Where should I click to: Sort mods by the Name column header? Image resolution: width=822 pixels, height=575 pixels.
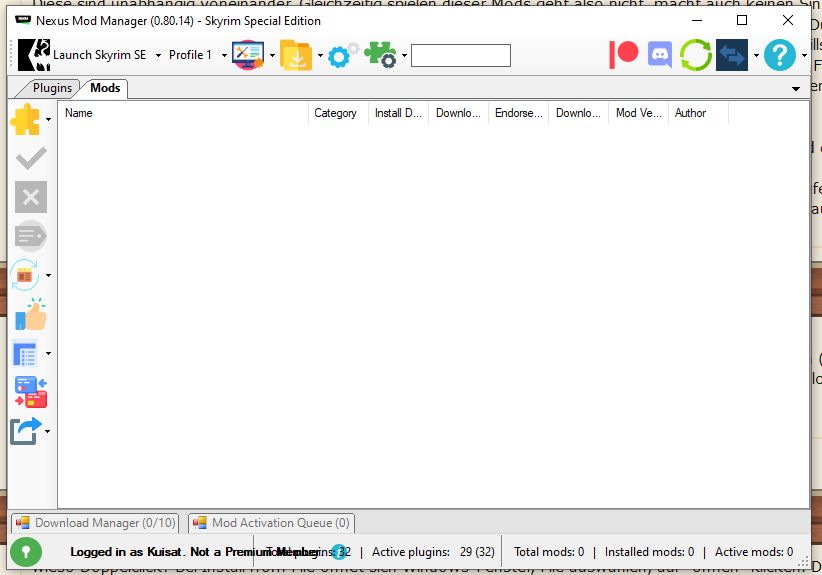point(180,113)
